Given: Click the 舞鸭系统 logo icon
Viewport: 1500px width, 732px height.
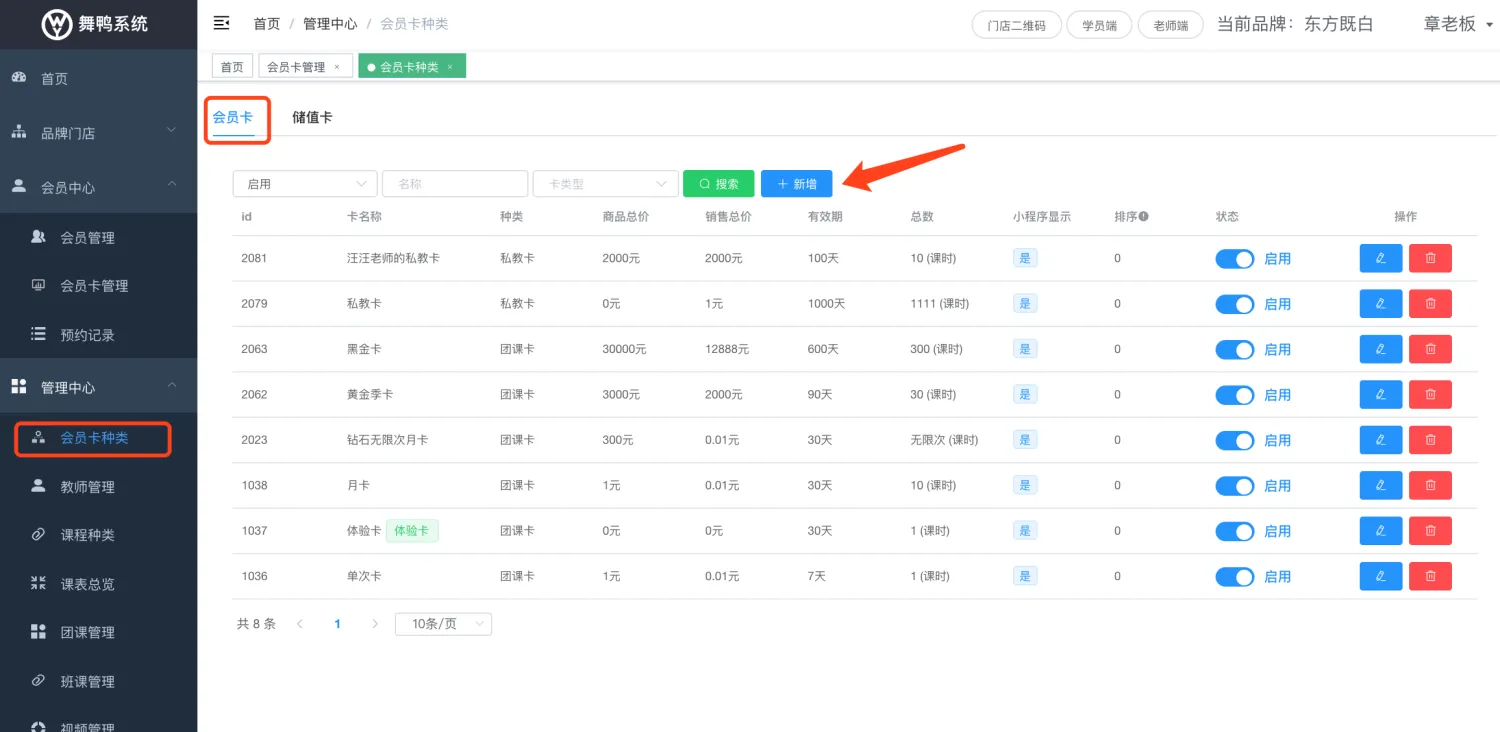Looking at the screenshot, I should tap(56, 24).
